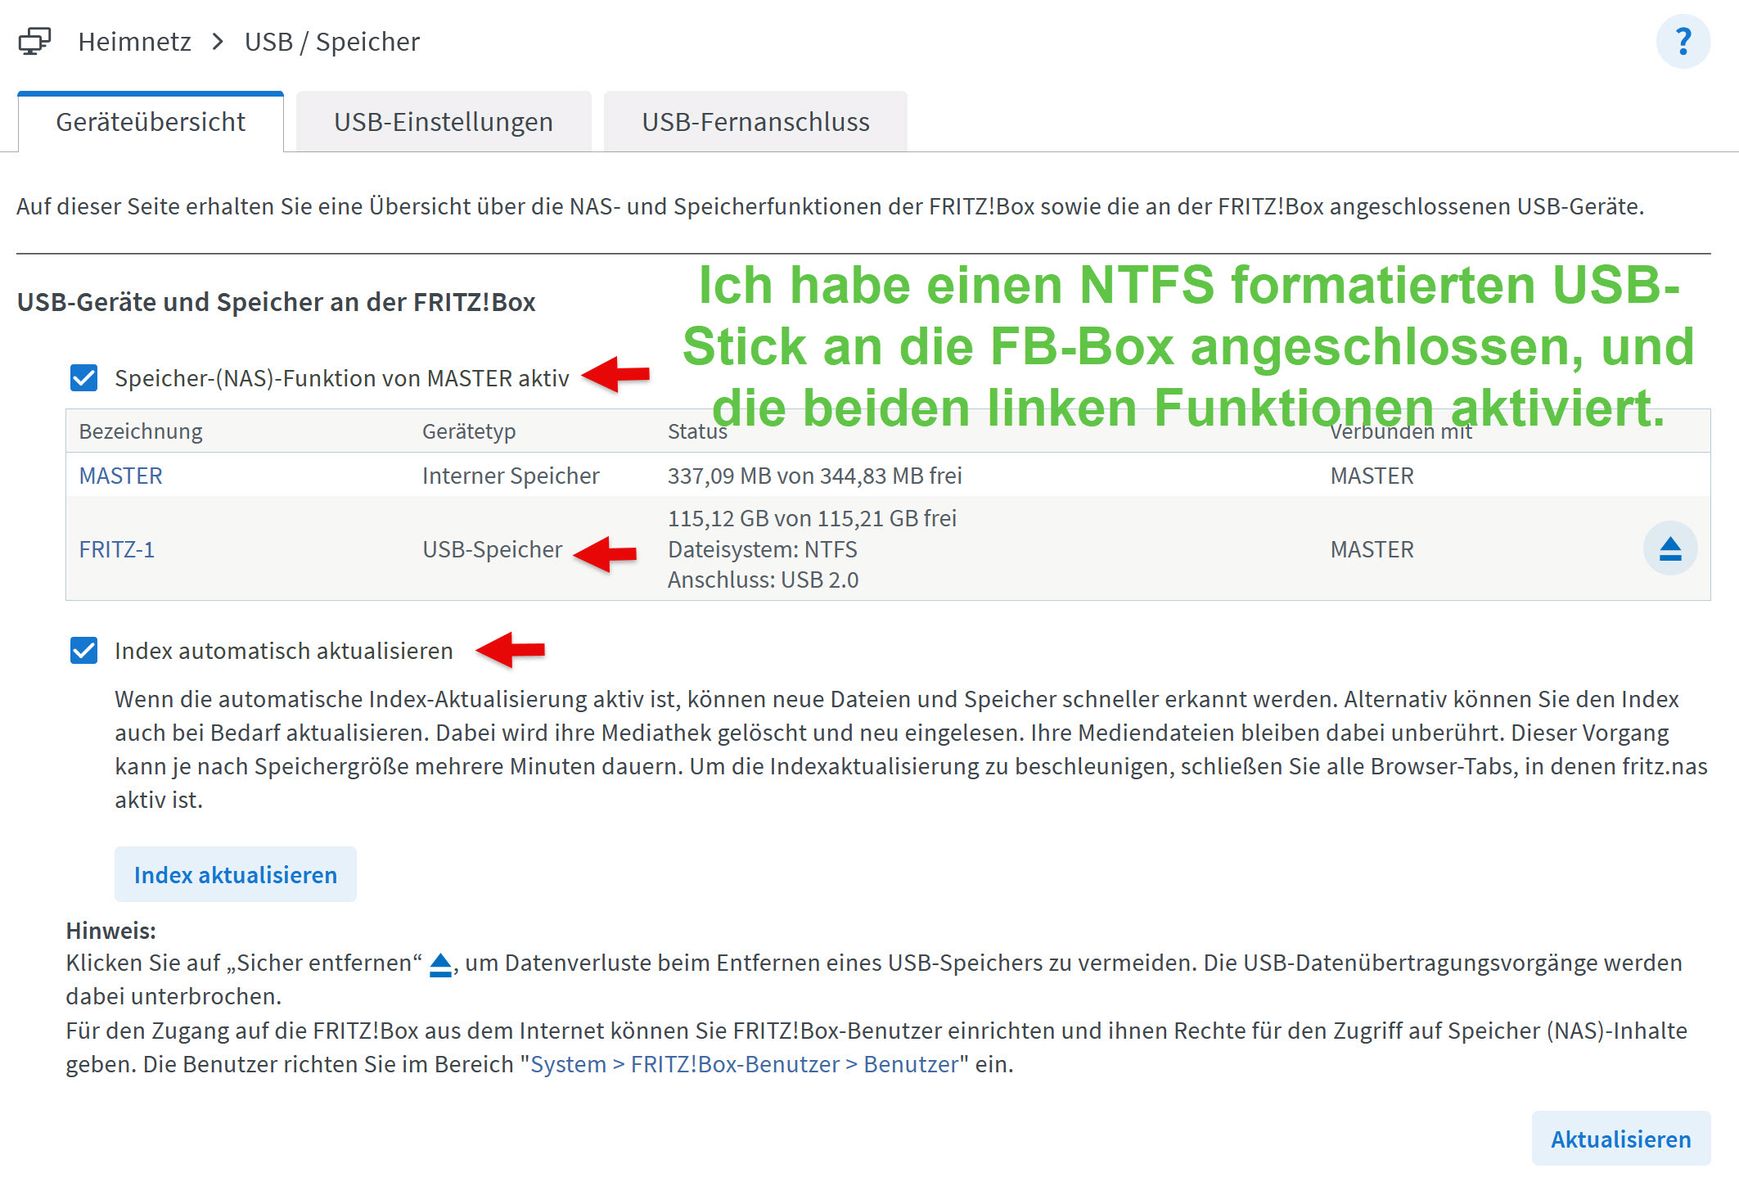Switch to the Geräteübersicht tab
Image resolution: width=1739 pixels, height=1200 pixels.
coord(151,122)
